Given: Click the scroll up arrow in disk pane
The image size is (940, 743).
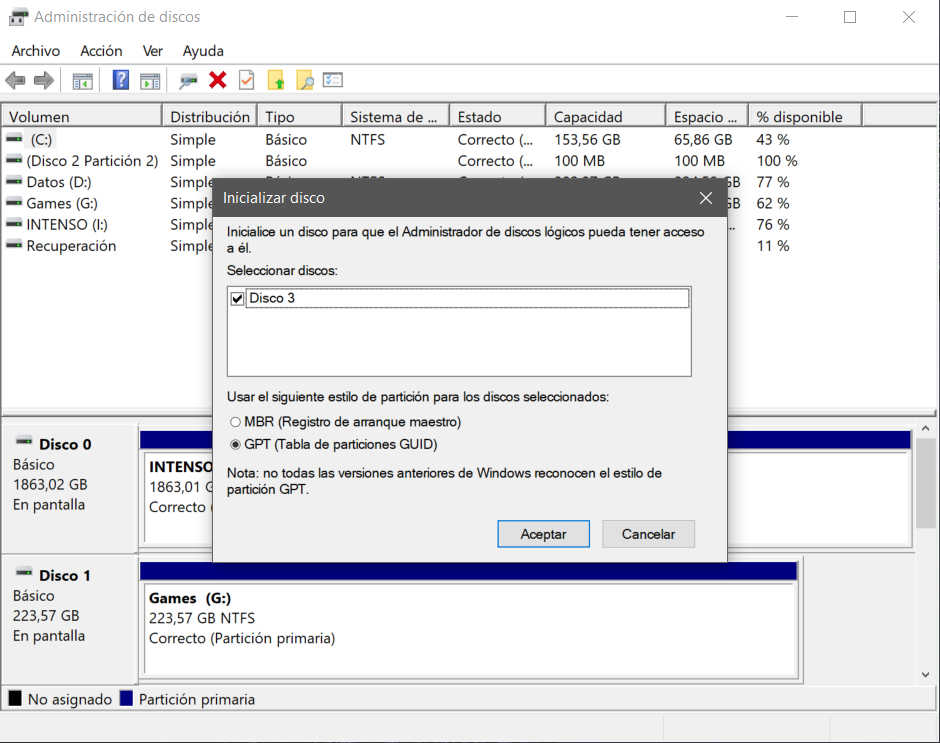Looking at the screenshot, I should [926, 428].
